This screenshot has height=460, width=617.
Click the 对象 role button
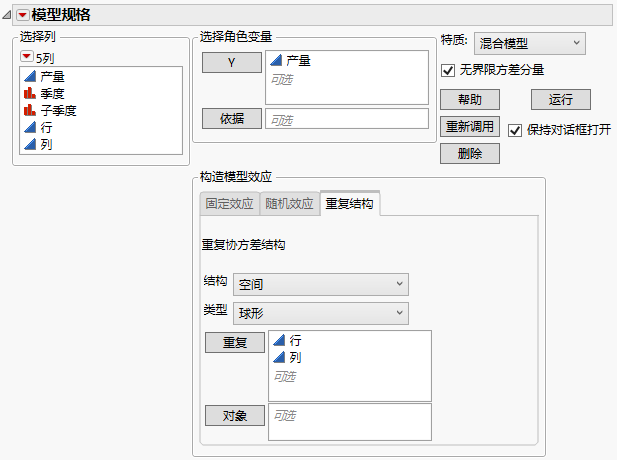[x=234, y=415]
